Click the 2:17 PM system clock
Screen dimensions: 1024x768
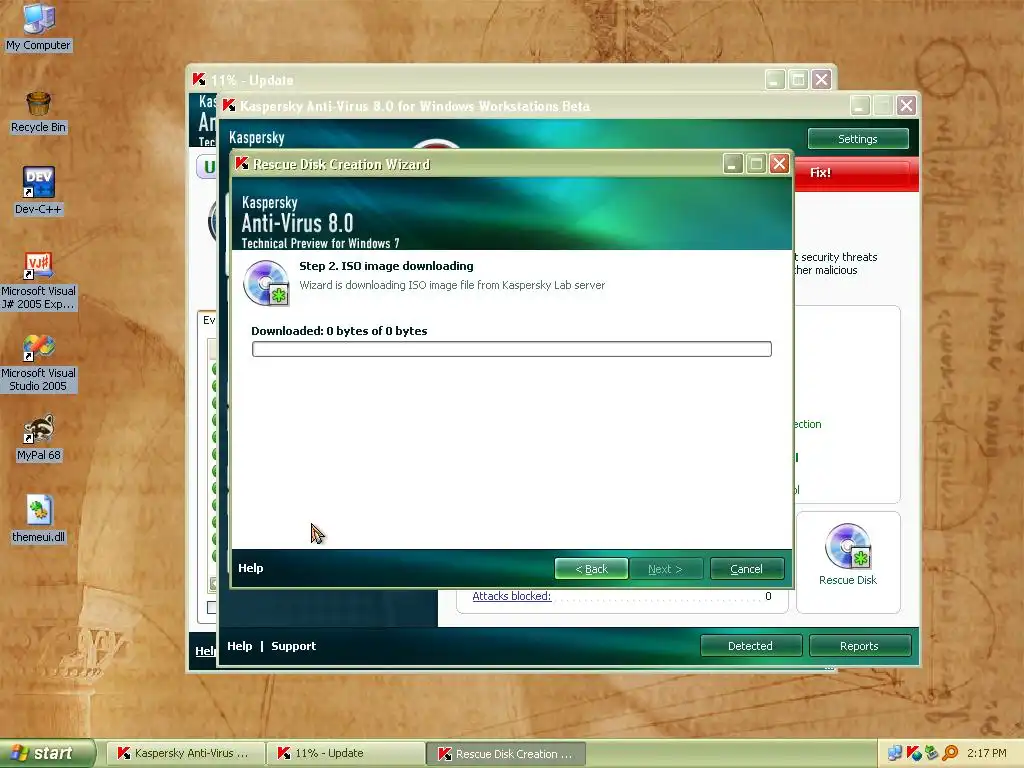(x=987, y=753)
